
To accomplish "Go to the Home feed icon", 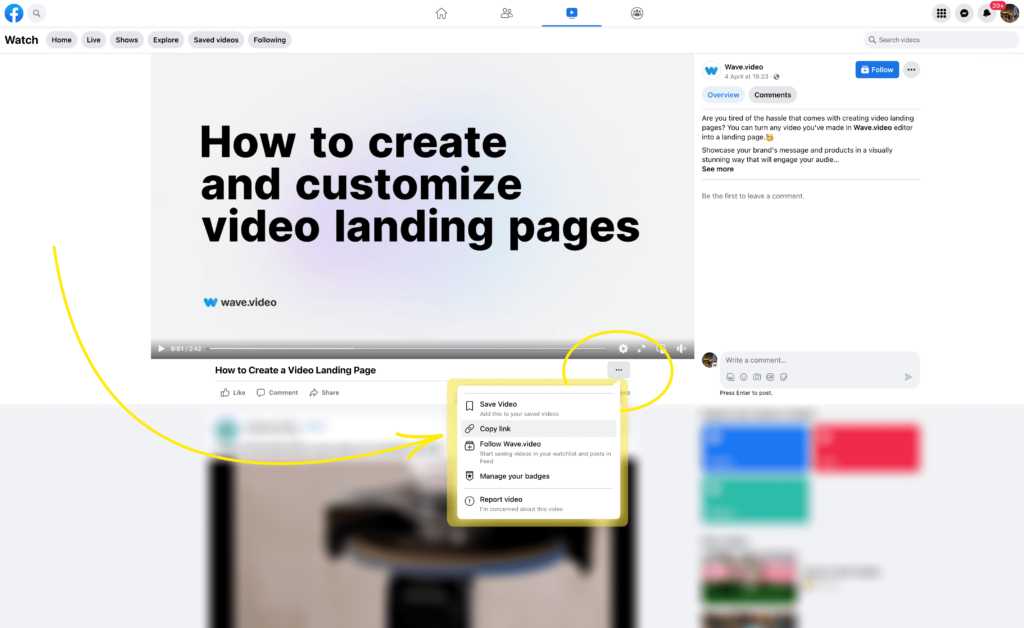I will tap(441, 13).
